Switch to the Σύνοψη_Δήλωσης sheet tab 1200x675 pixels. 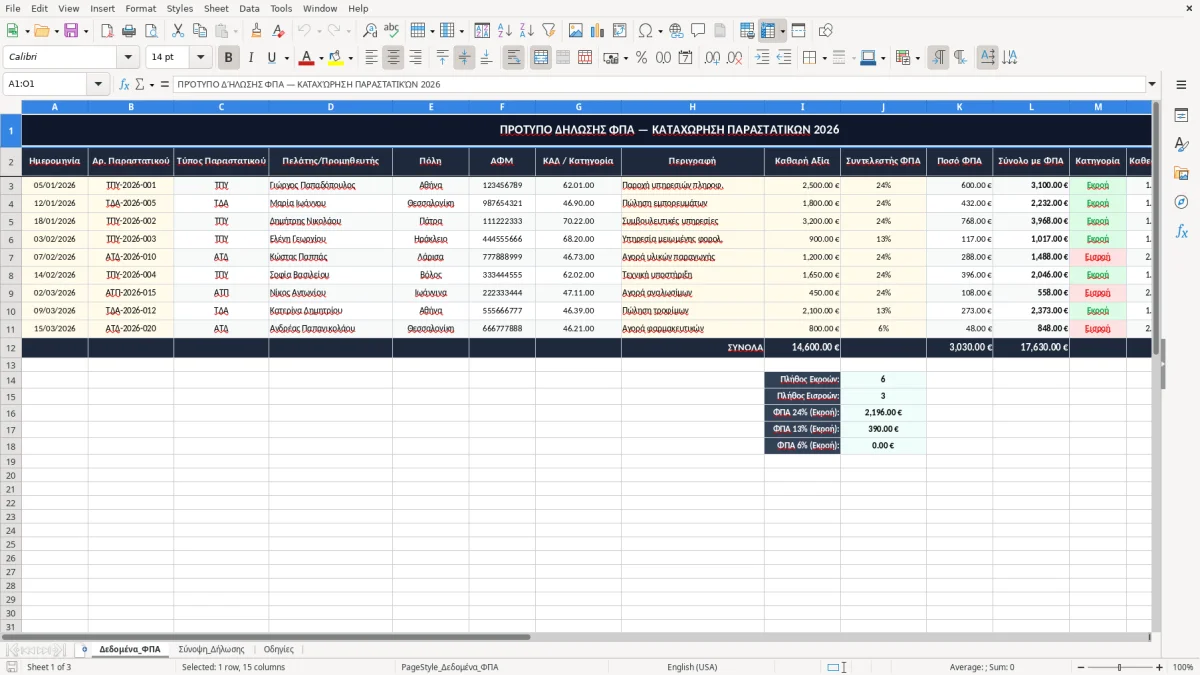click(x=211, y=649)
